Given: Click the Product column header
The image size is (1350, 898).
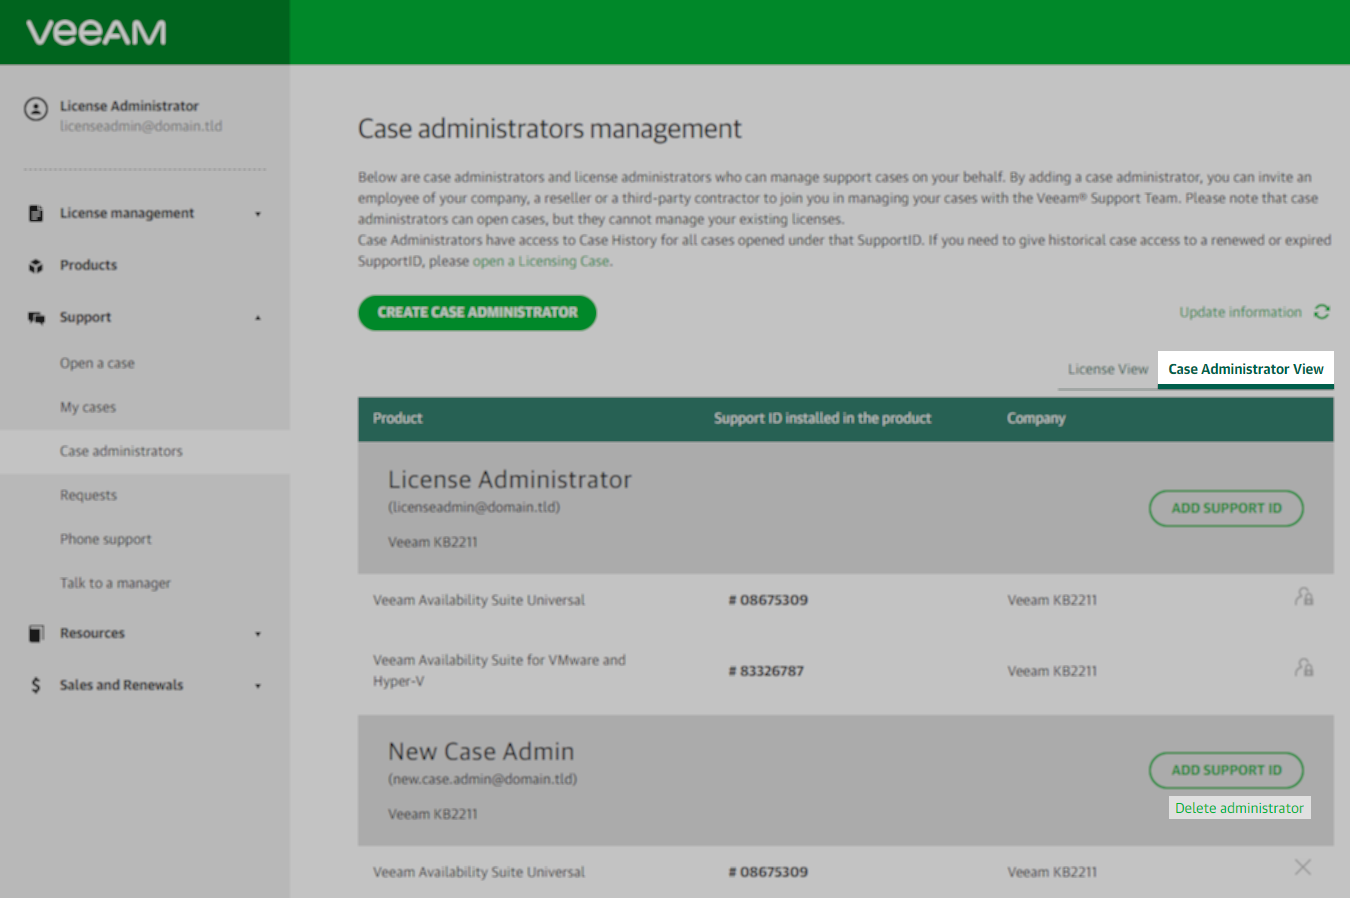Looking at the screenshot, I should tap(397, 418).
